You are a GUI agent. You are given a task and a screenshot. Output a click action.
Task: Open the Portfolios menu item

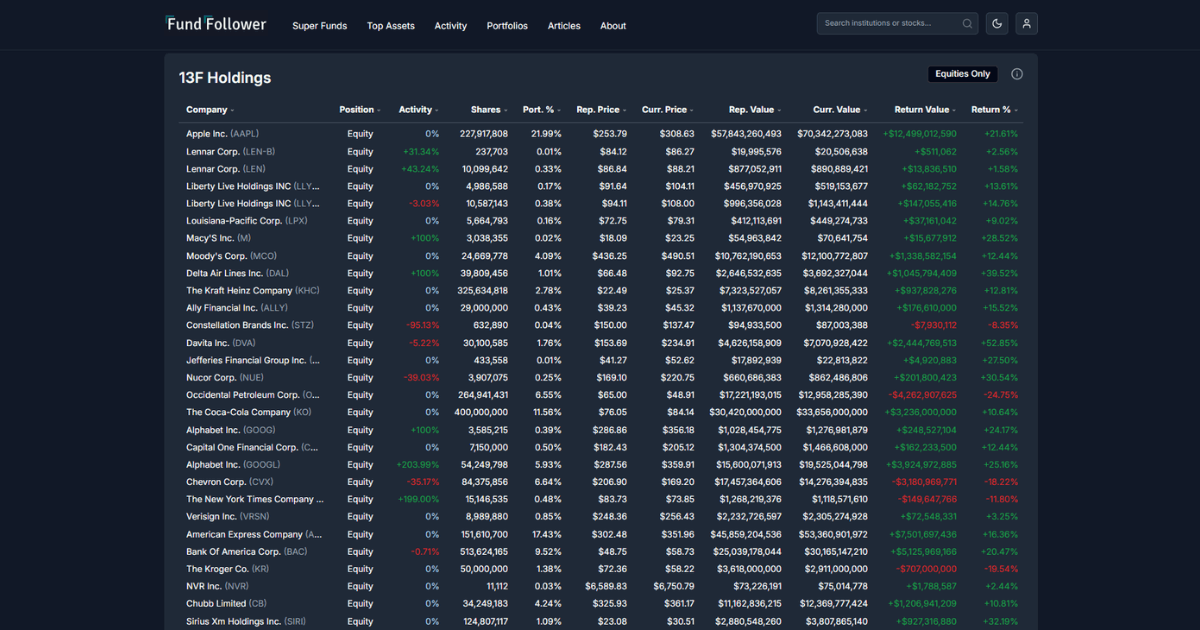507,26
